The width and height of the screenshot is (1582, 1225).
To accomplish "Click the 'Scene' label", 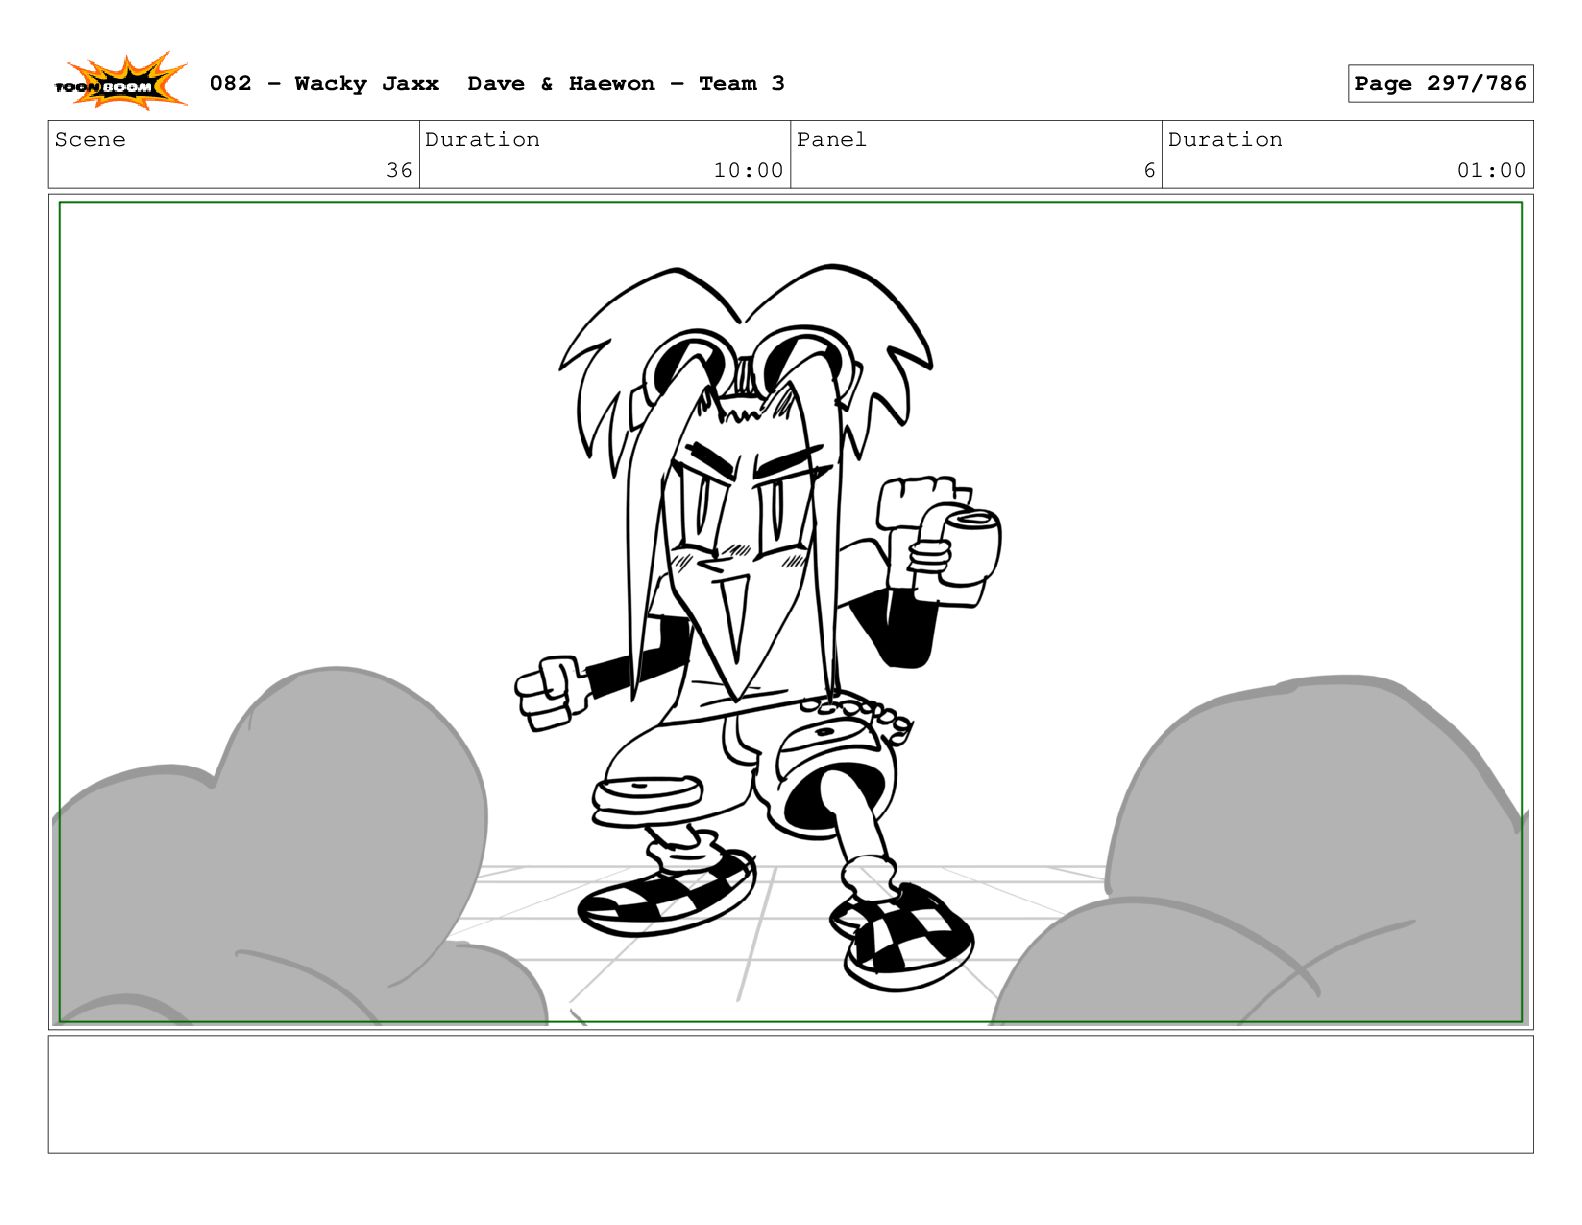I will (x=90, y=140).
